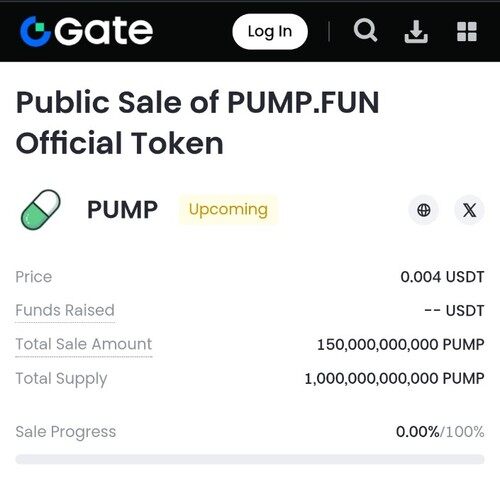This screenshot has width=500, height=501.
Task: Click the Gate logo
Action: [x=86, y=31]
